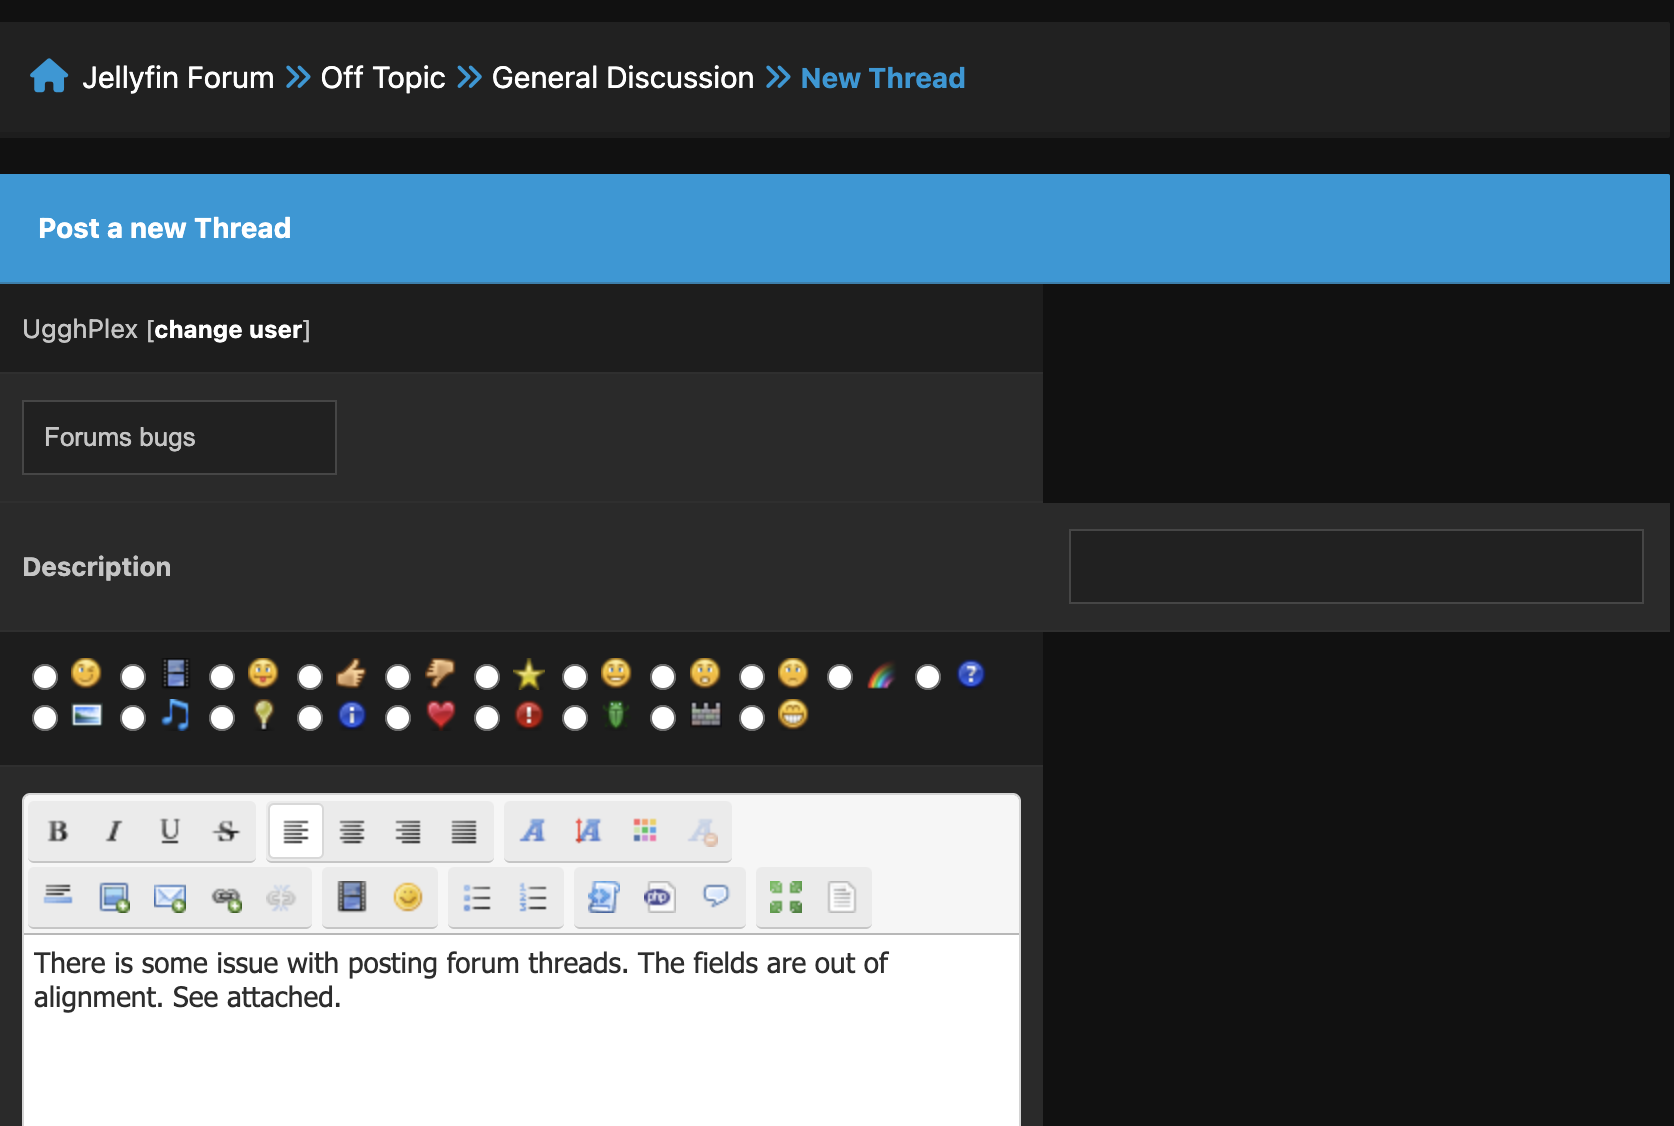1674x1126 pixels.
Task: Select the thumbs up post icon radio
Action: tap(310, 677)
